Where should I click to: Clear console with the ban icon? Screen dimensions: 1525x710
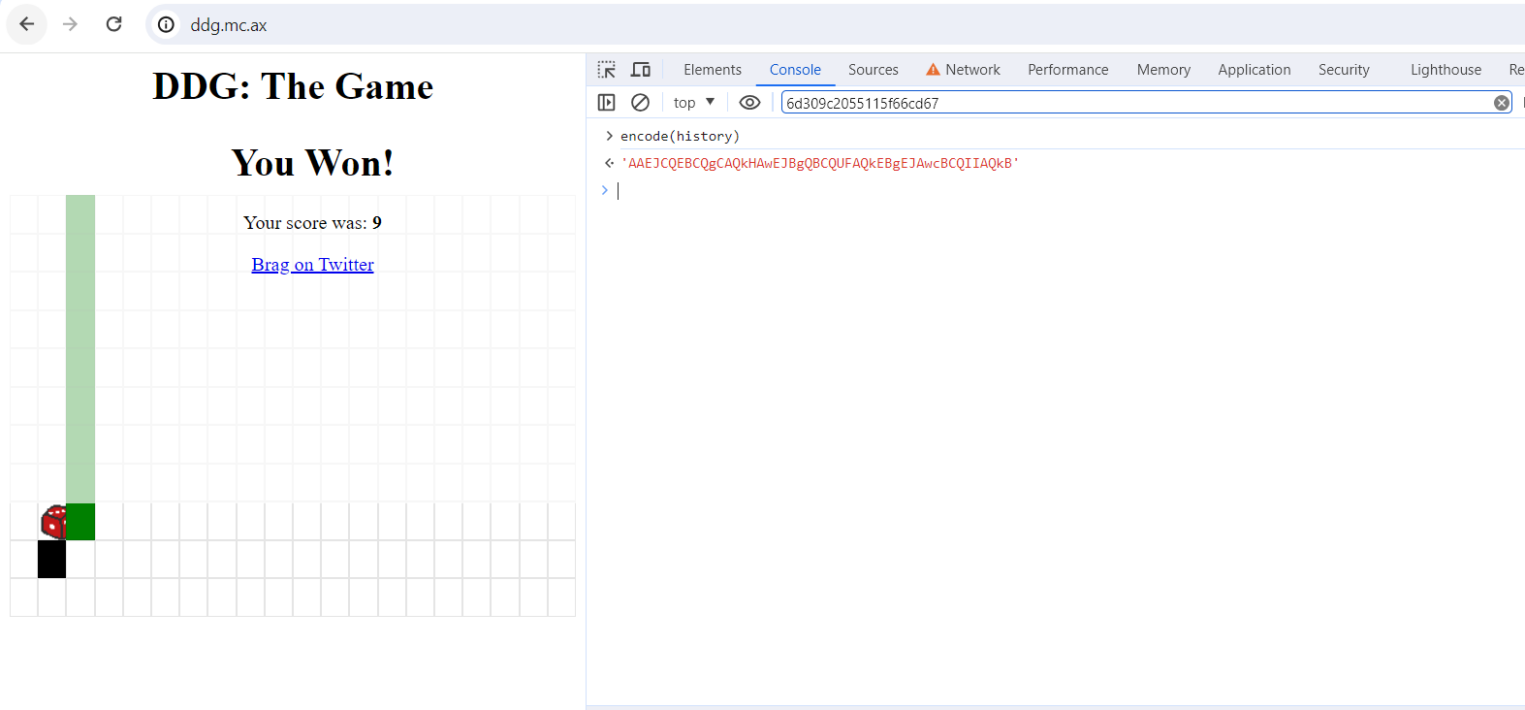641,102
